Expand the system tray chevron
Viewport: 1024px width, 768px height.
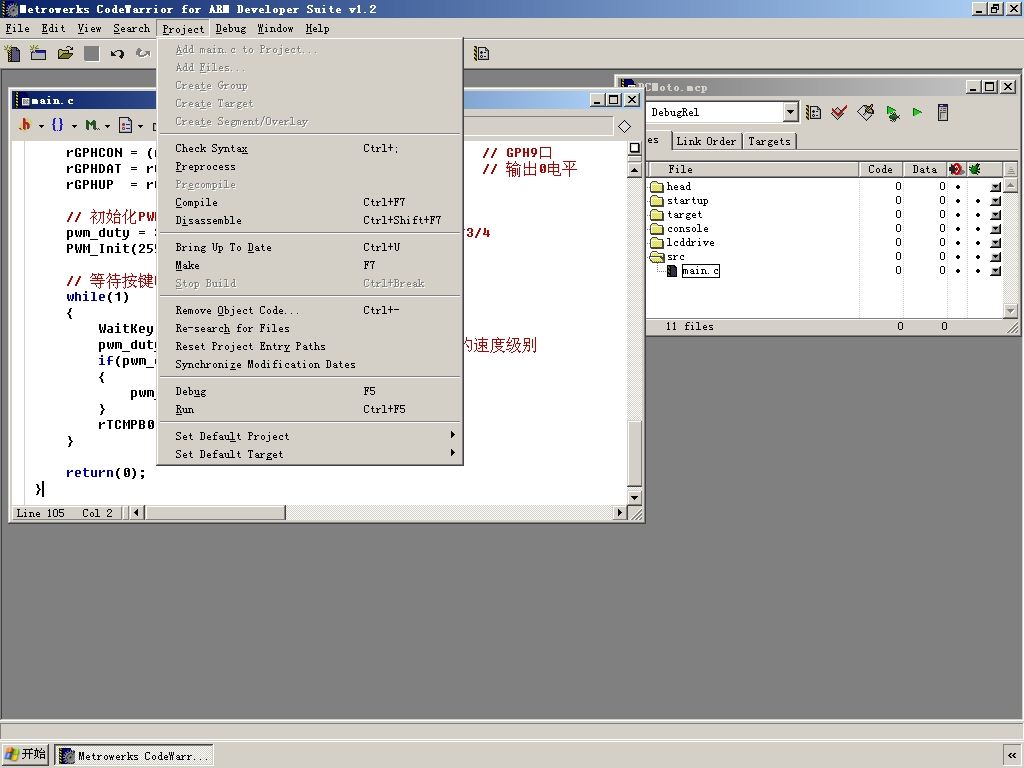[1012, 756]
